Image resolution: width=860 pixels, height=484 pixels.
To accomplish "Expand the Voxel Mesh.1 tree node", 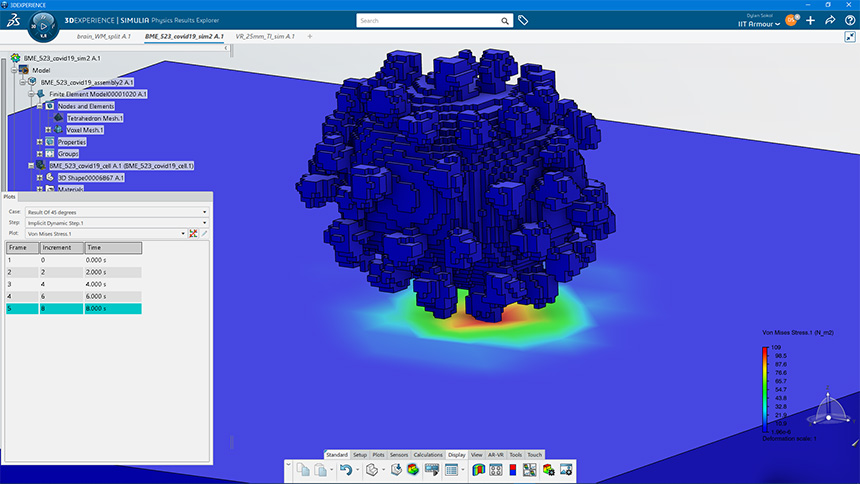I will (48, 130).
